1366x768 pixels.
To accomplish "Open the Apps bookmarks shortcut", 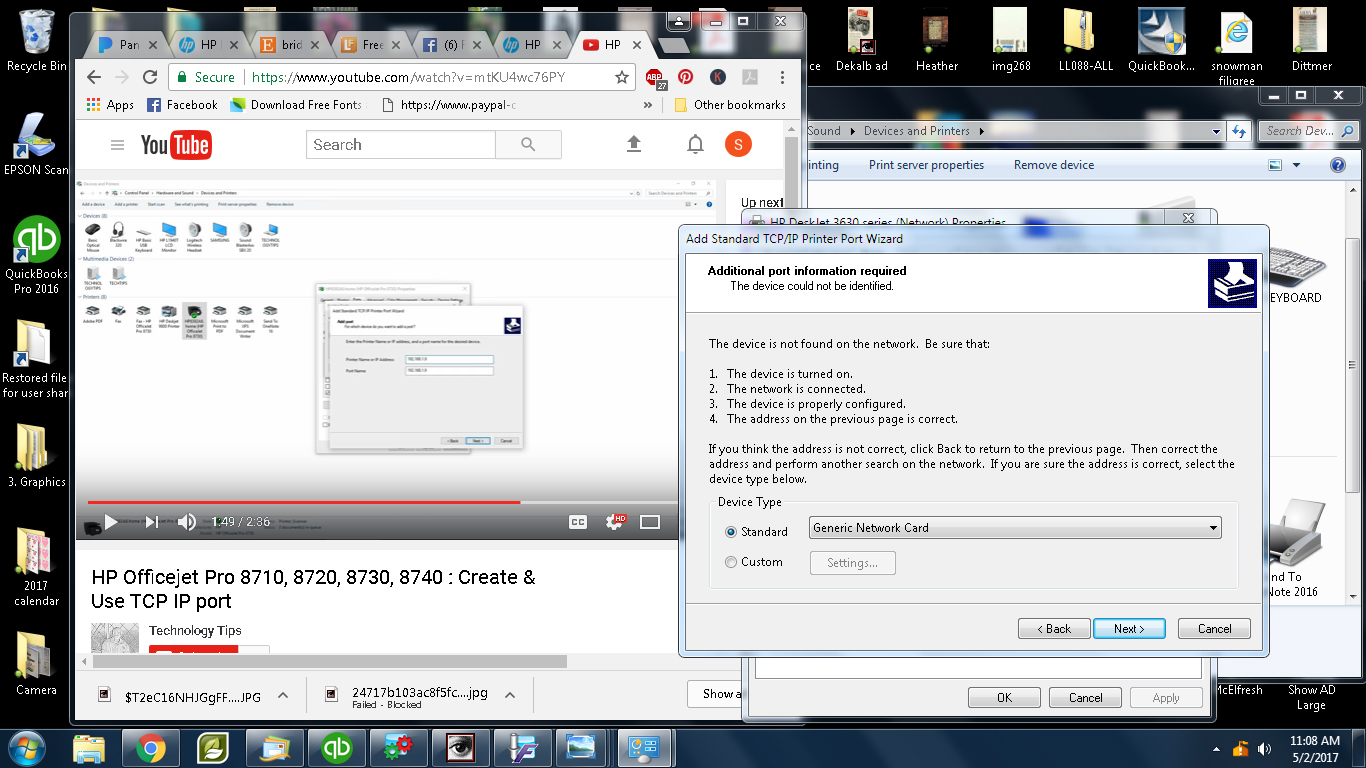I will [110, 105].
